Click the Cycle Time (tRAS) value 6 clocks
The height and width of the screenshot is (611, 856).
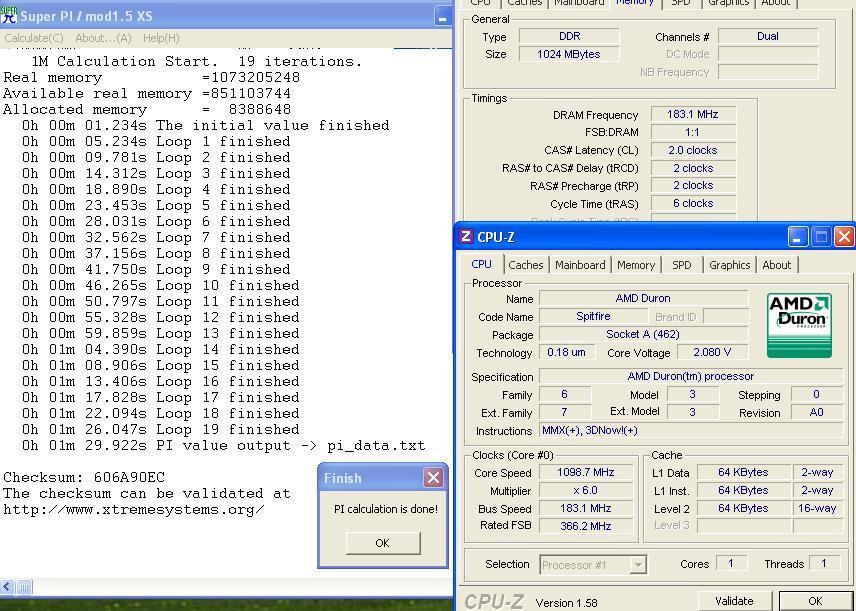coord(693,203)
